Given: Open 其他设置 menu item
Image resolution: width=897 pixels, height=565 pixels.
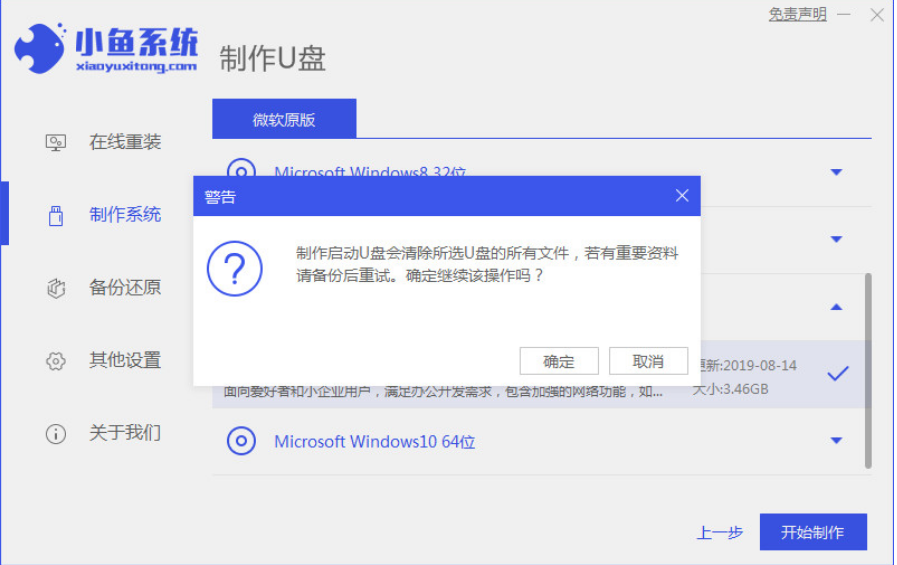Looking at the screenshot, I should click(125, 360).
